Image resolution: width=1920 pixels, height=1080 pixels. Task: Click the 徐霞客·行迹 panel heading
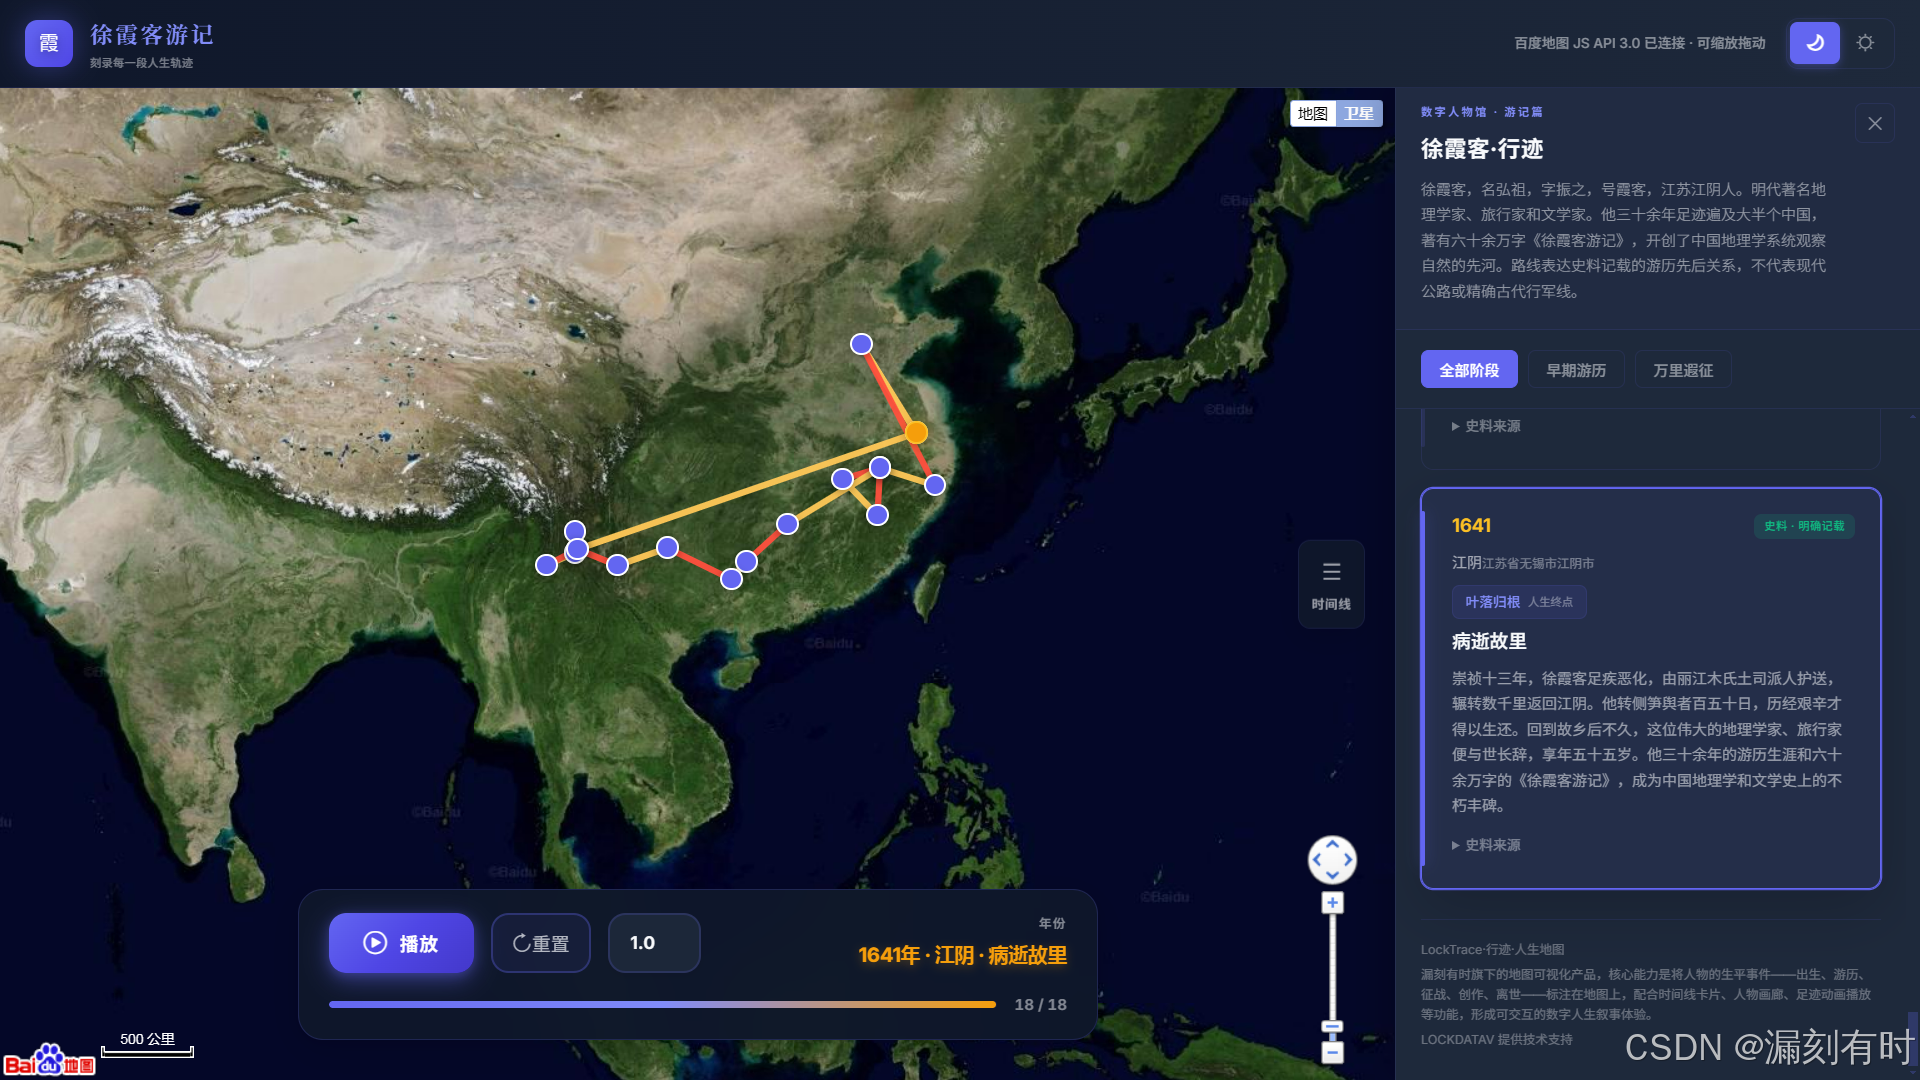pyautogui.click(x=1482, y=149)
